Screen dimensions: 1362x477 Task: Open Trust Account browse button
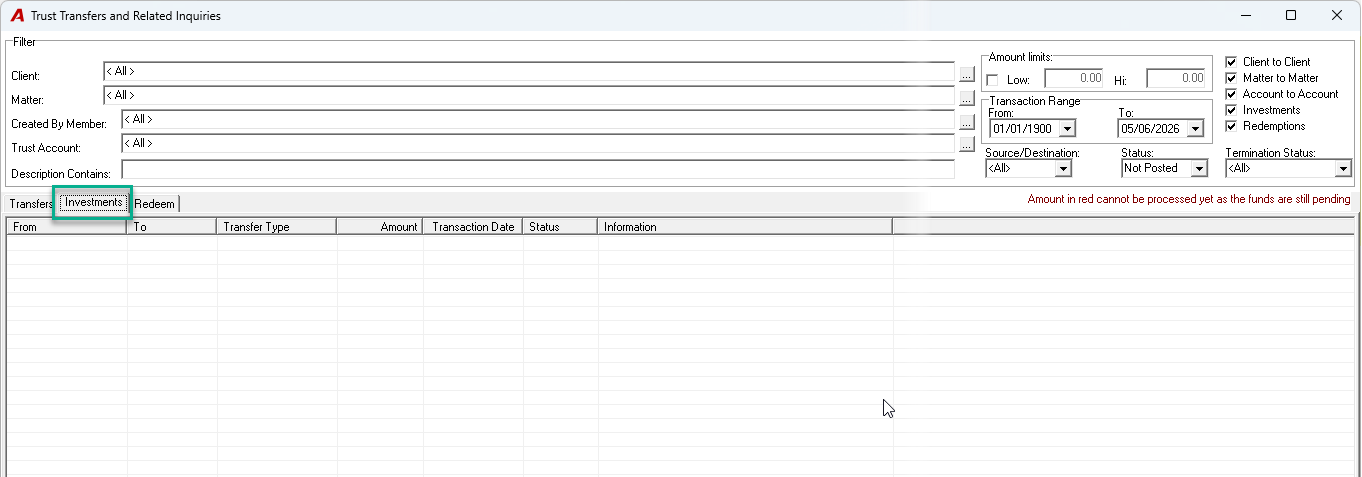(x=966, y=145)
